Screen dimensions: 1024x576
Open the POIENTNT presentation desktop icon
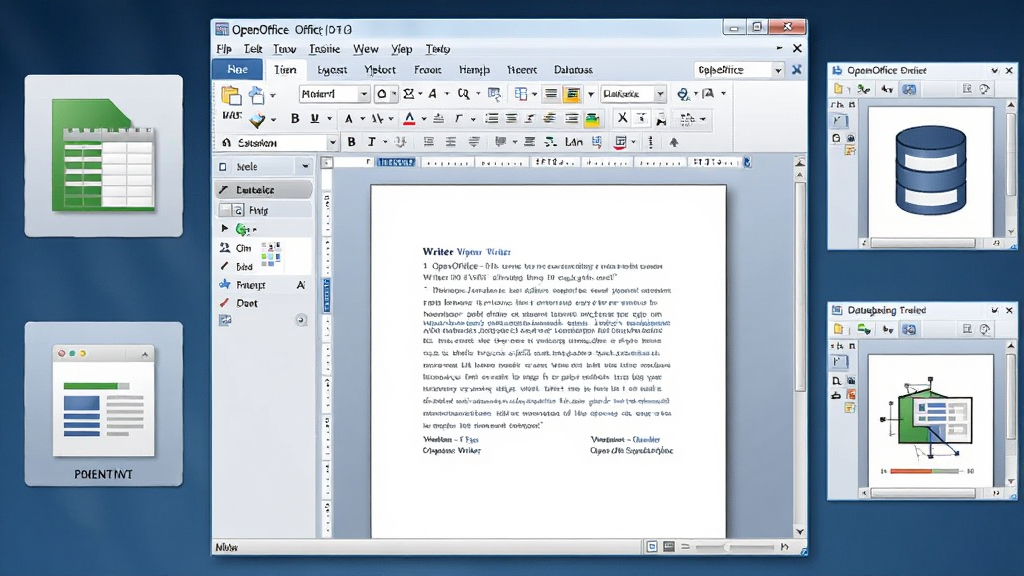[x=104, y=404]
